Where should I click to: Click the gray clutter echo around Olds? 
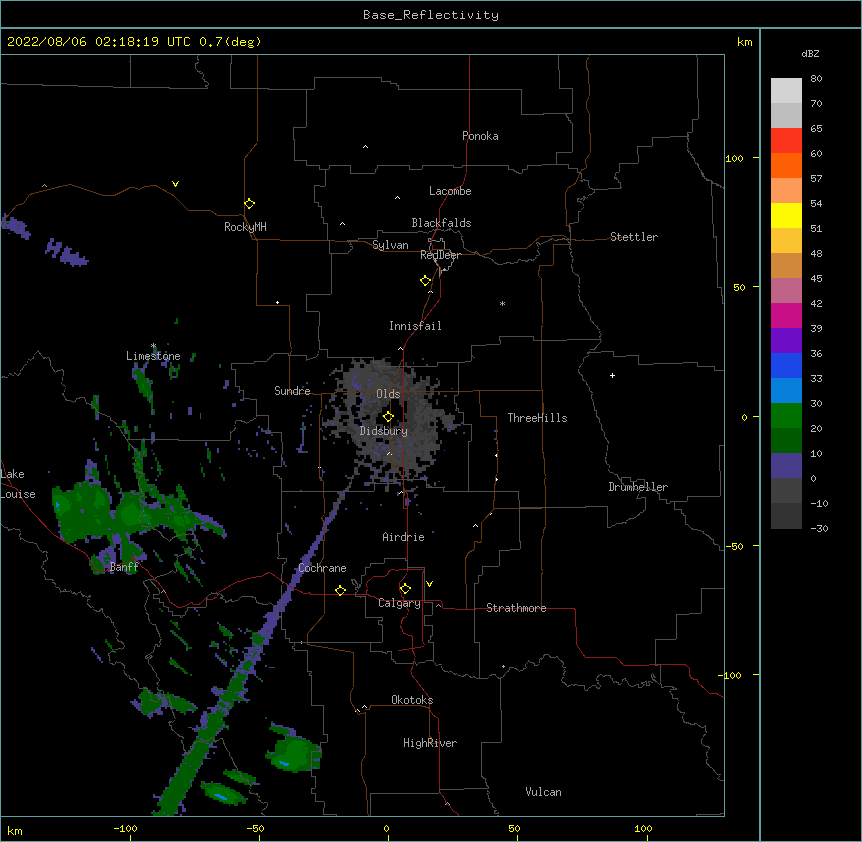coord(390,423)
